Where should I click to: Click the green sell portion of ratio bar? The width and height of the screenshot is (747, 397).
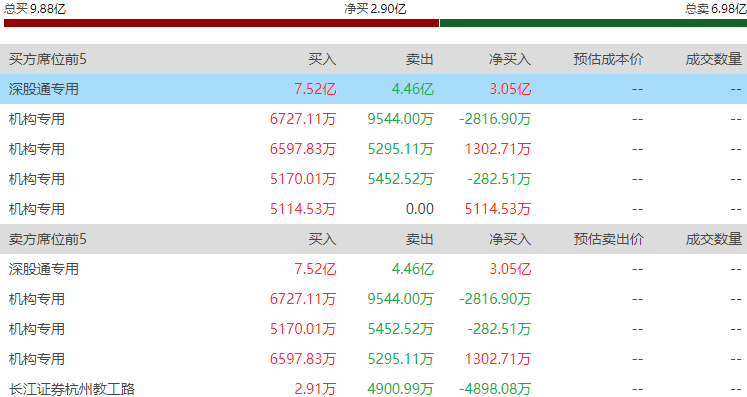click(593, 23)
